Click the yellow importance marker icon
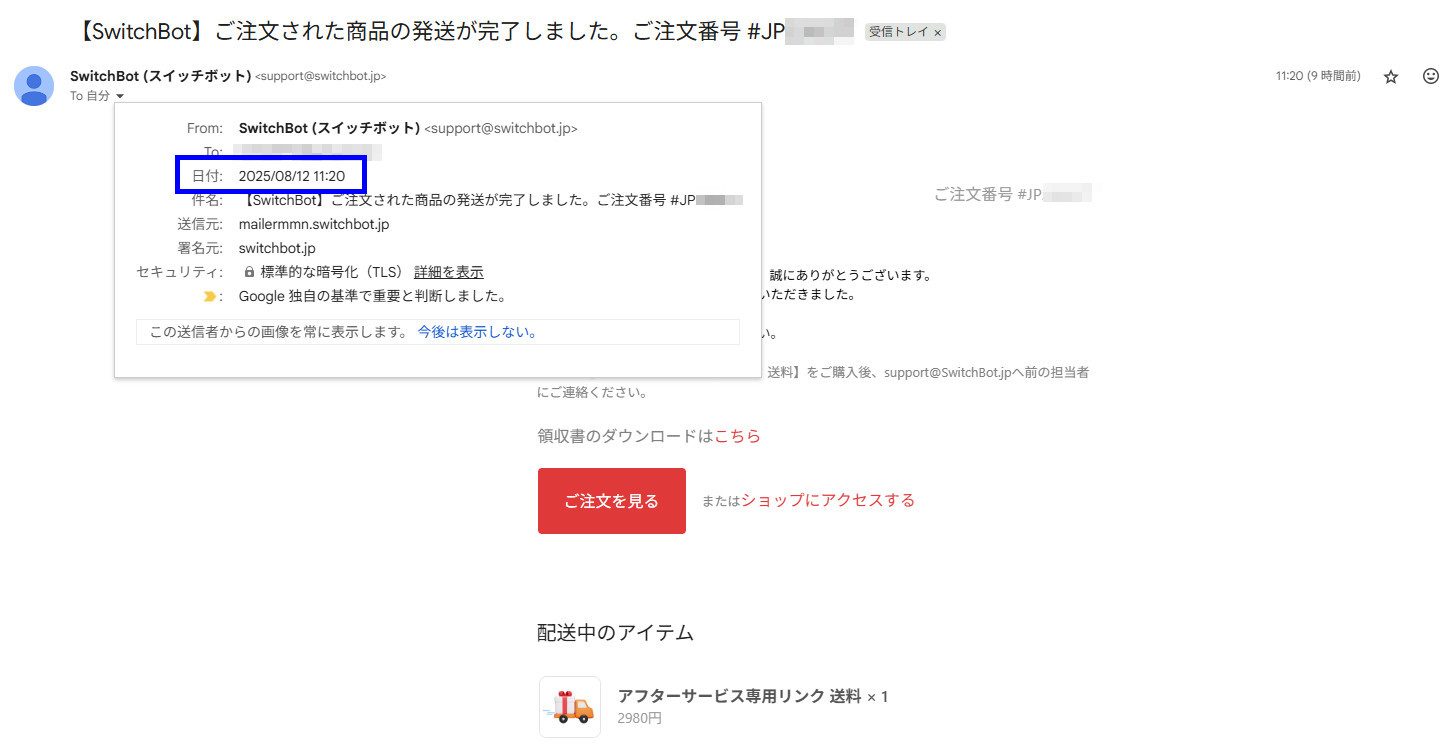This screenshot has height=756, width=1440. (209, 296)
